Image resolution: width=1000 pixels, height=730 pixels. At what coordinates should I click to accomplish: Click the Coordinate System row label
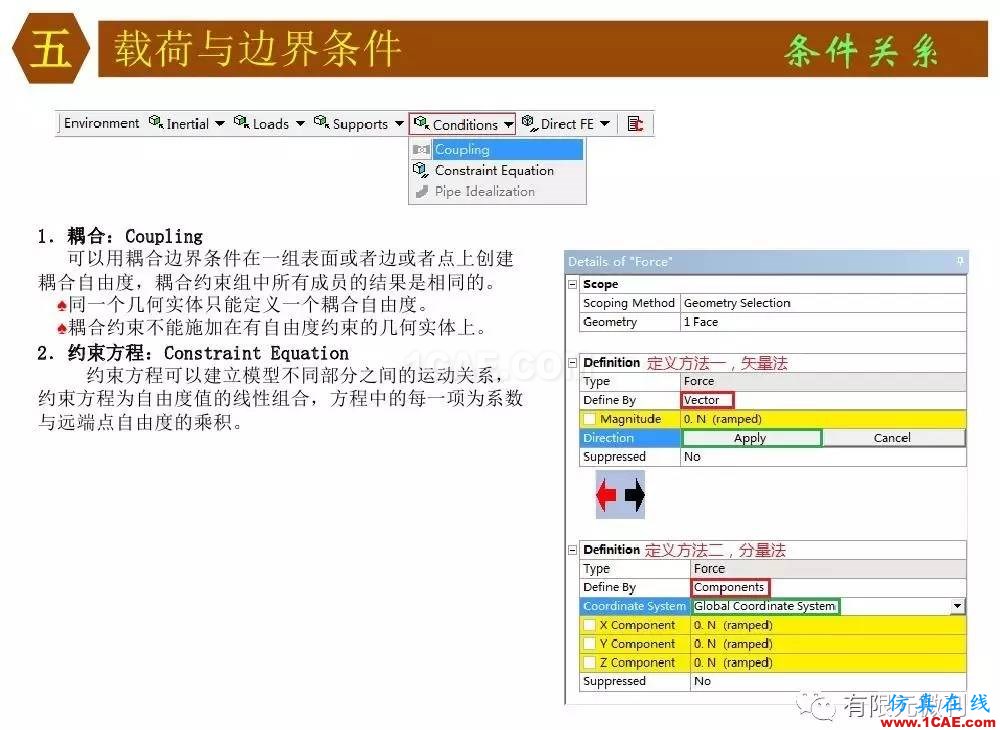[635, 606]
